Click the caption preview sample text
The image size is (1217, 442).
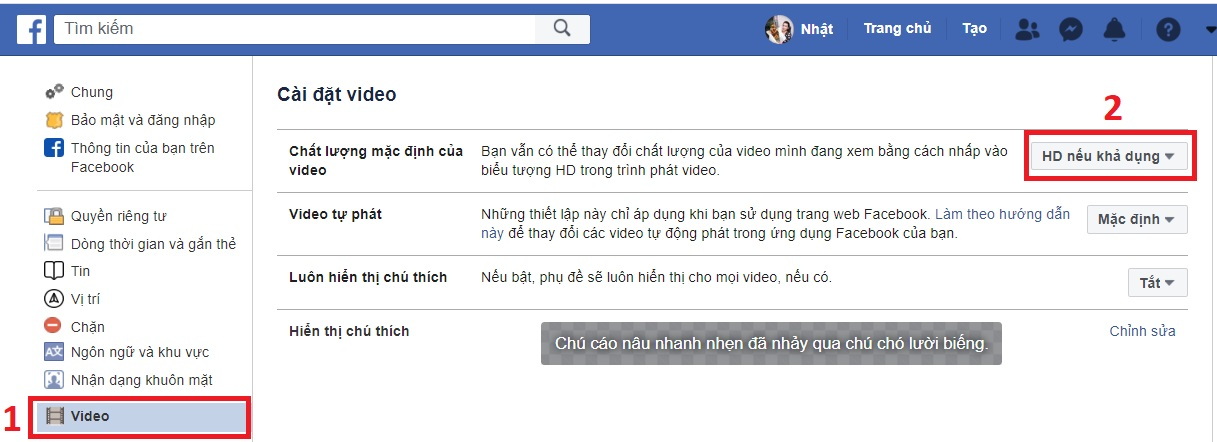pyautogui.click(x=771, y=344)
